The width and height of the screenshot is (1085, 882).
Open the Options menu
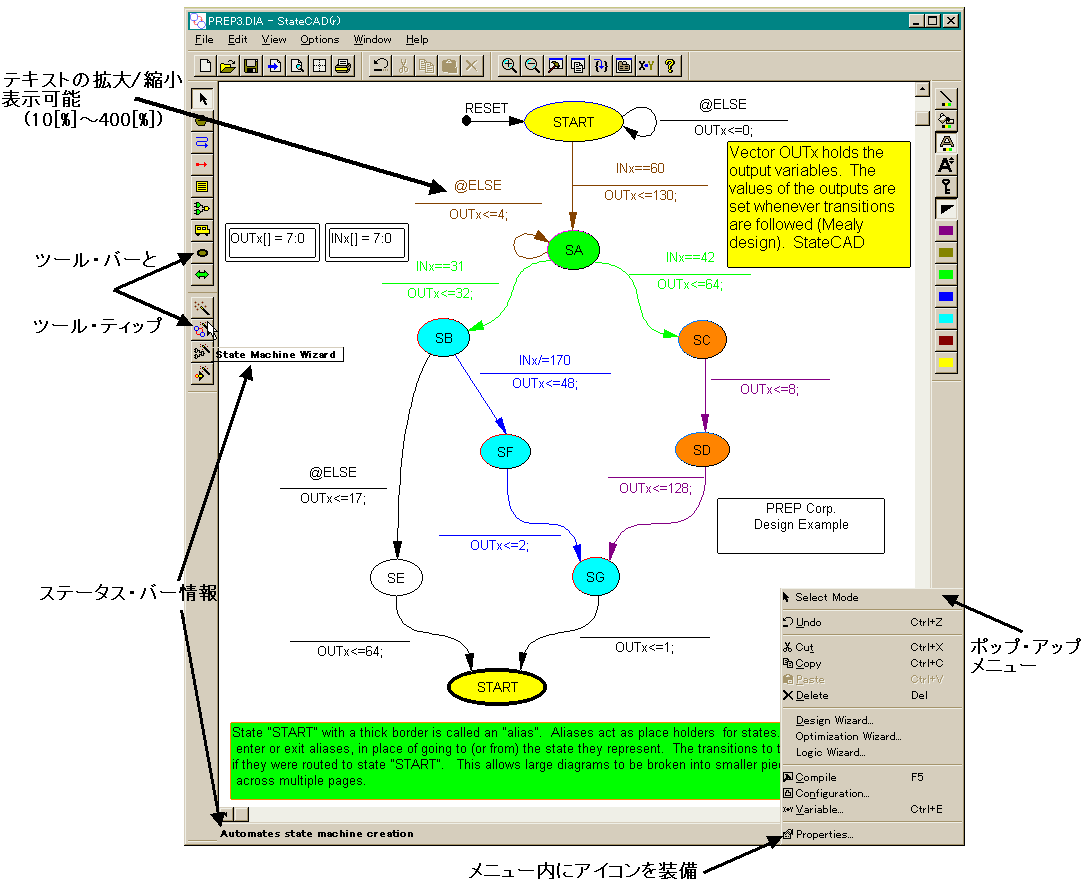pos(320,40)
